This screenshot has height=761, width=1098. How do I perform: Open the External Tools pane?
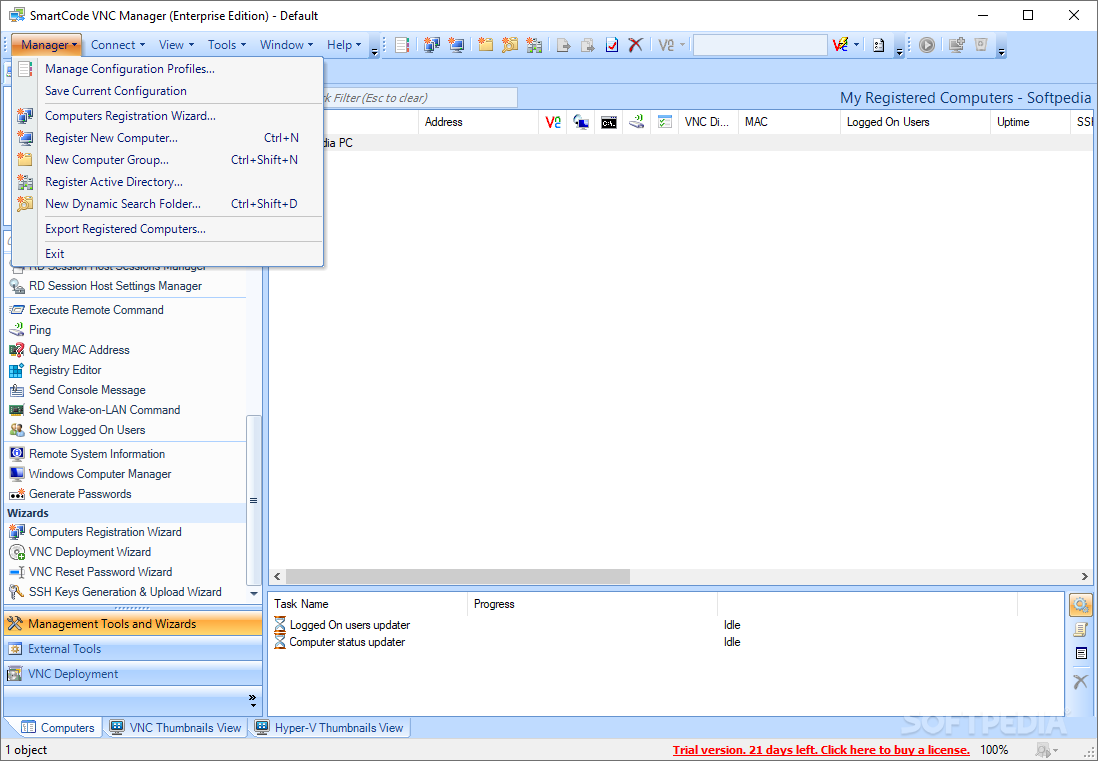[x=133, y=649]
